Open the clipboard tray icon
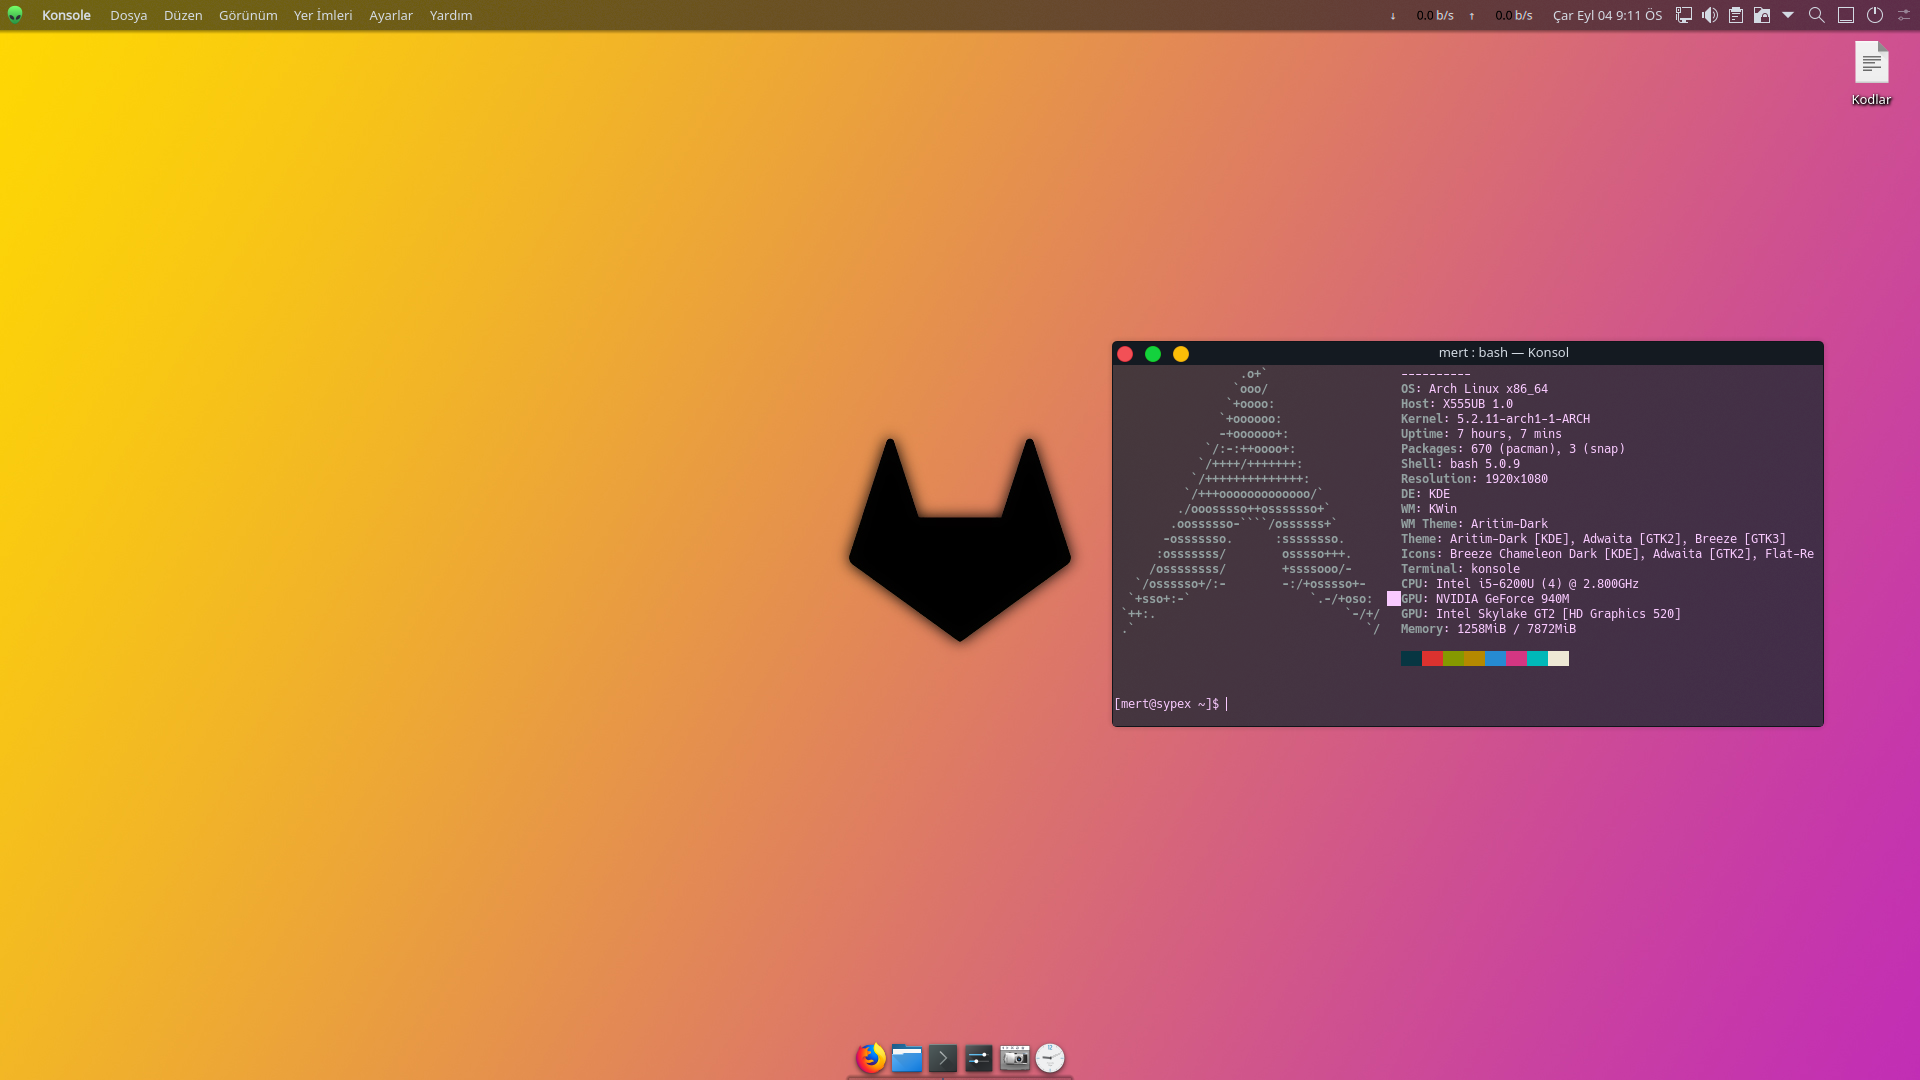Image resolution: width=1920 pixels, height=1080 pixels. tap(1736, 15)
